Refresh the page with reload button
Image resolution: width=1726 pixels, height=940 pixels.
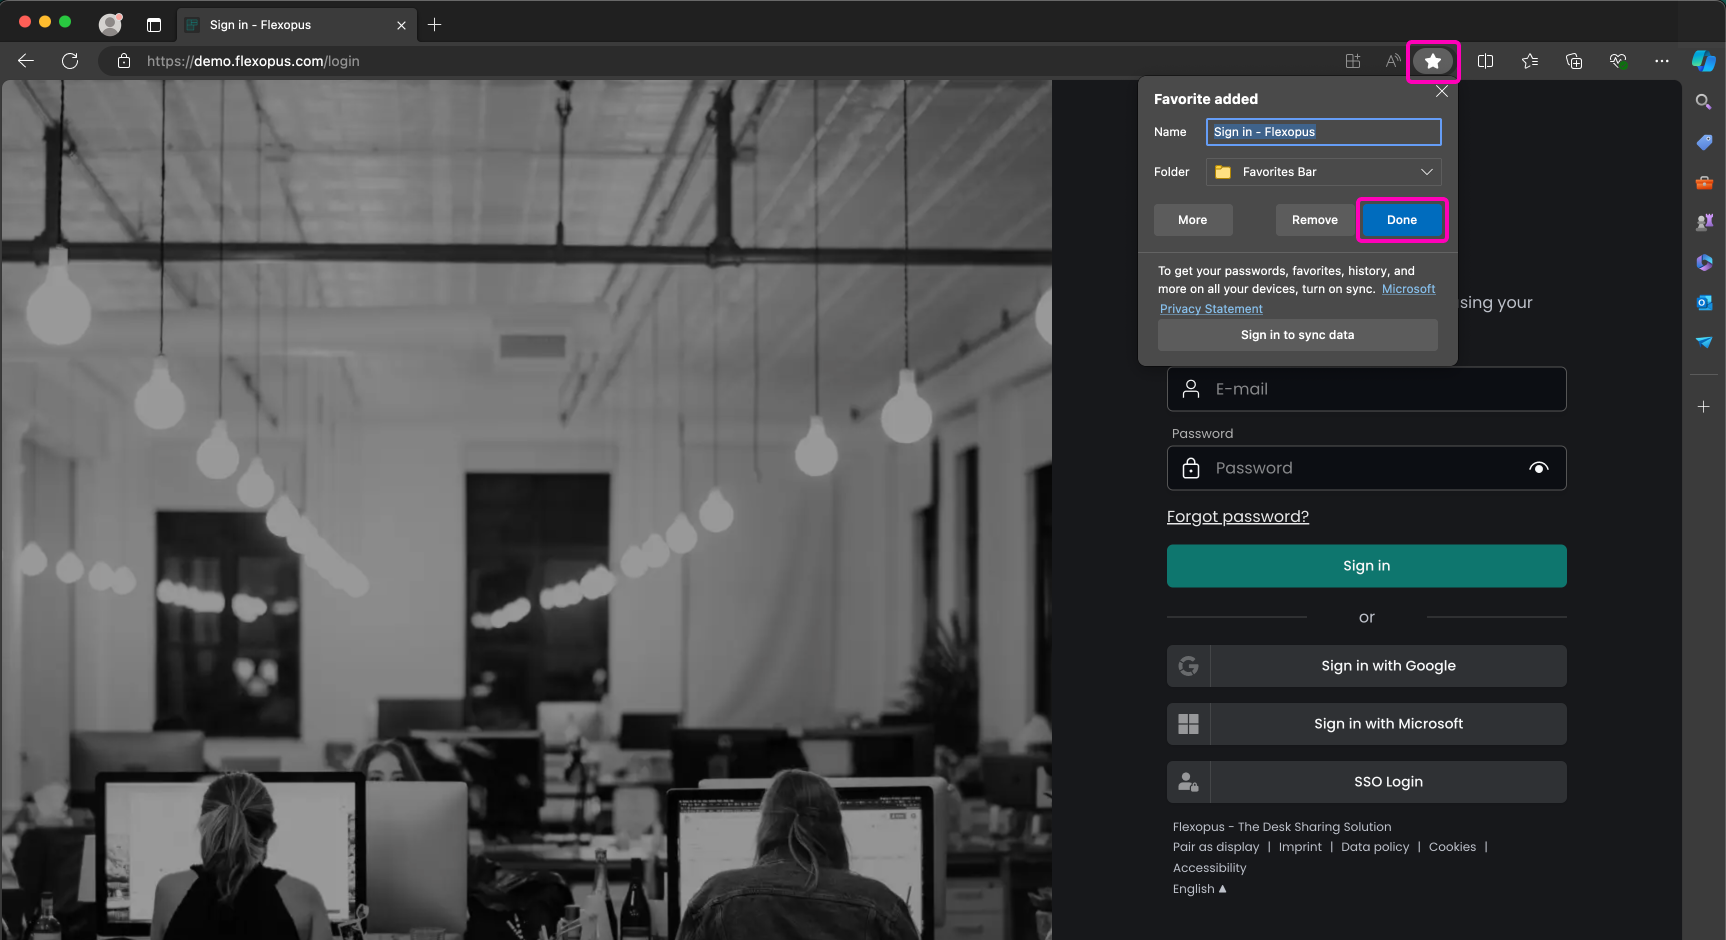click(70, 61)
